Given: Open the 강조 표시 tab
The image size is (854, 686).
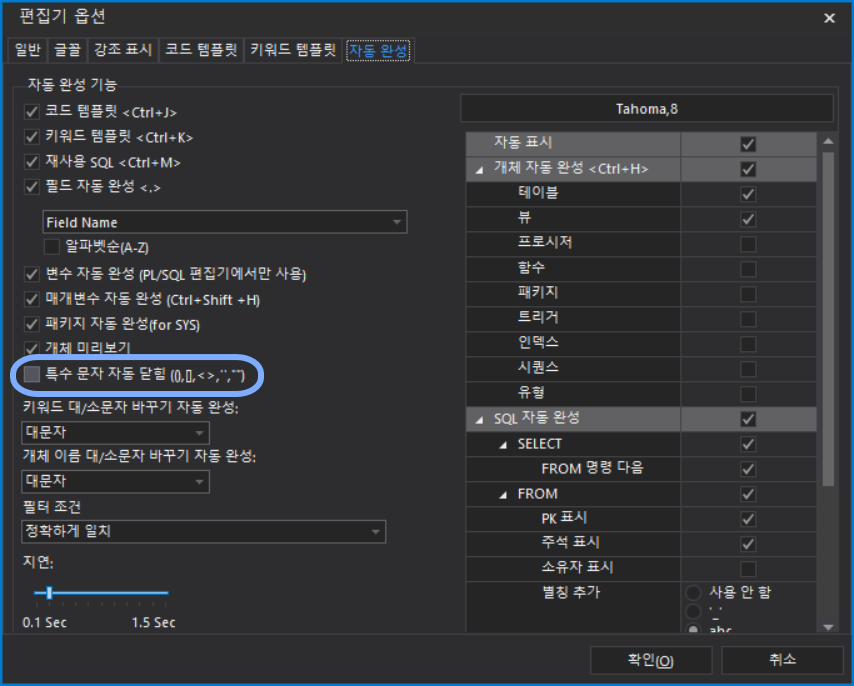Looking at the screenshot, I should [122, 50].
